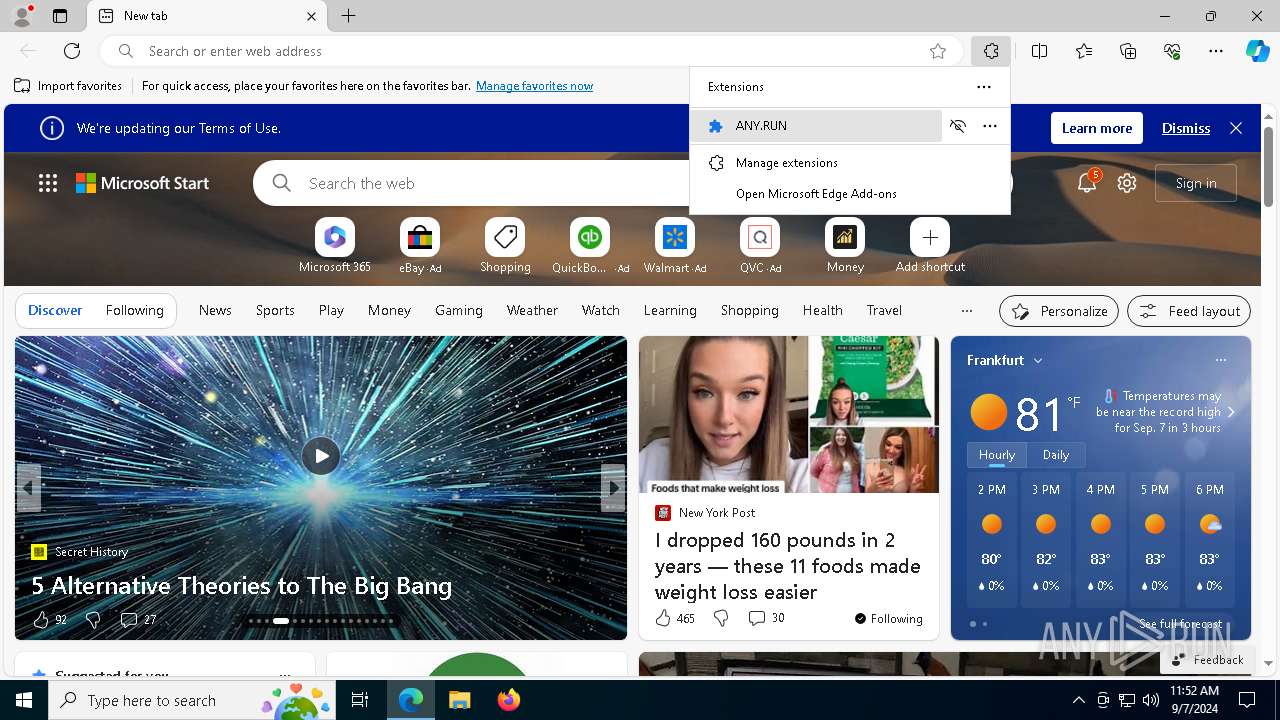Expand more feed categories ellipsis

[966, 311]
